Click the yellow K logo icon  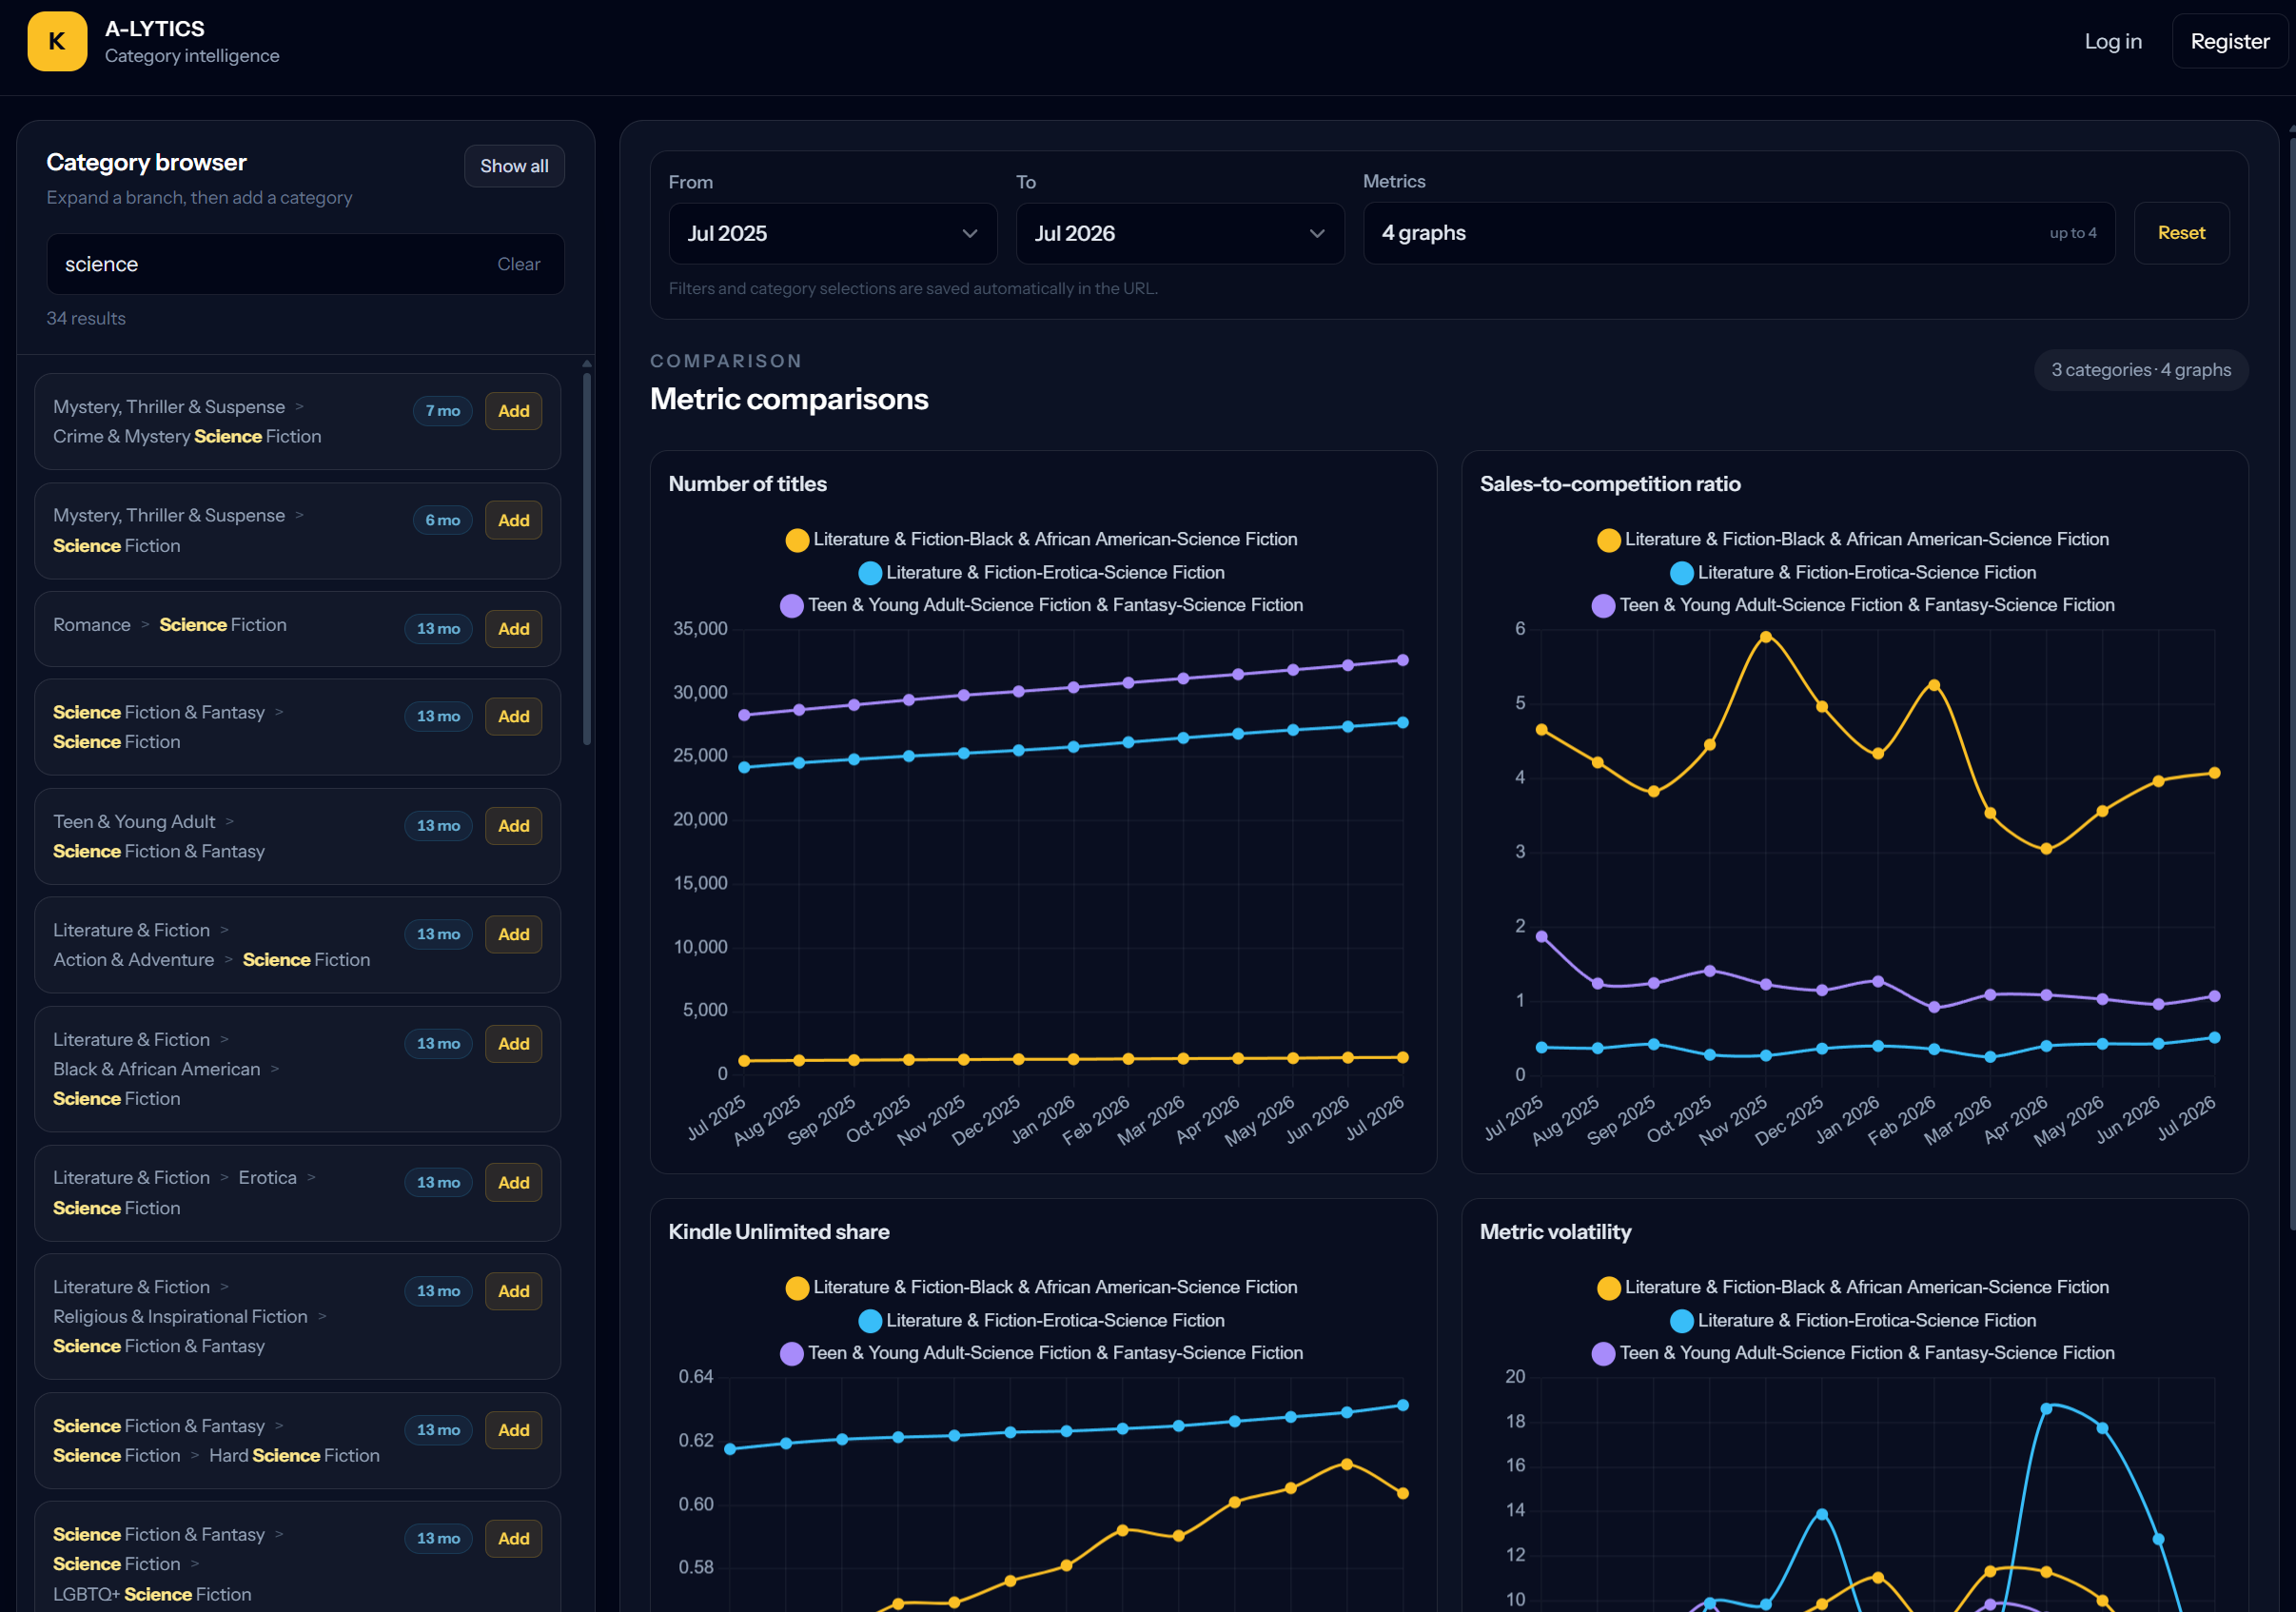tap(57, 41)
